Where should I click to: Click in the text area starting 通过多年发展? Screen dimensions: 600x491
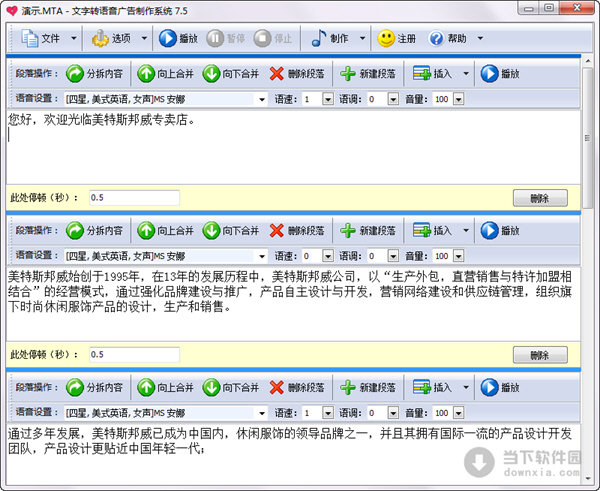(293, 455)
